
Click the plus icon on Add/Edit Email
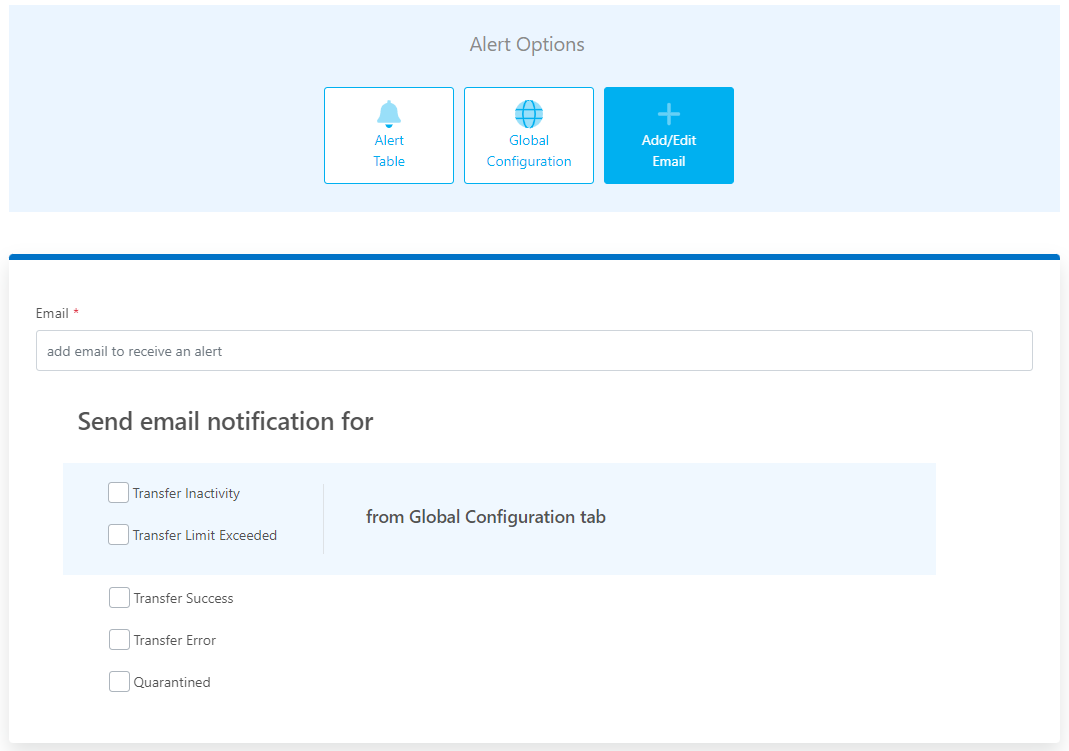(x=669, y=114)
